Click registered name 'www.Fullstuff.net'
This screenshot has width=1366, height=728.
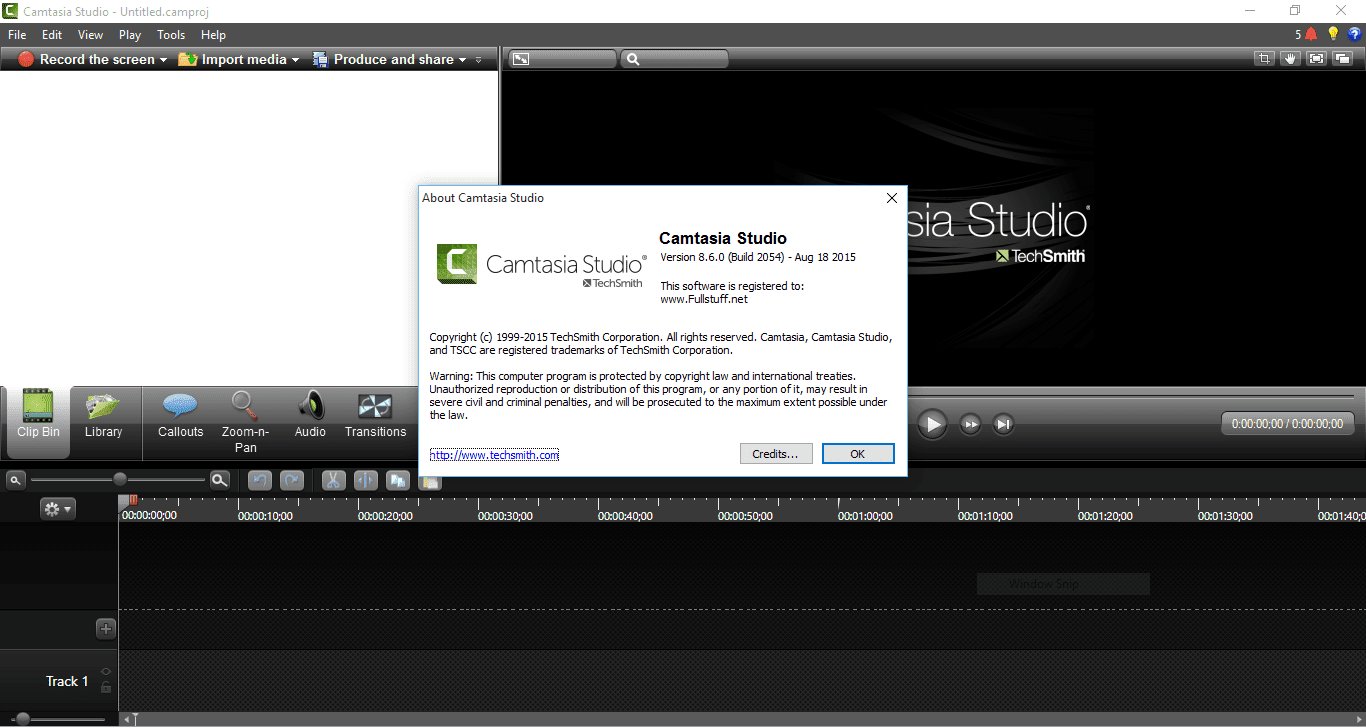coord(703,299)
